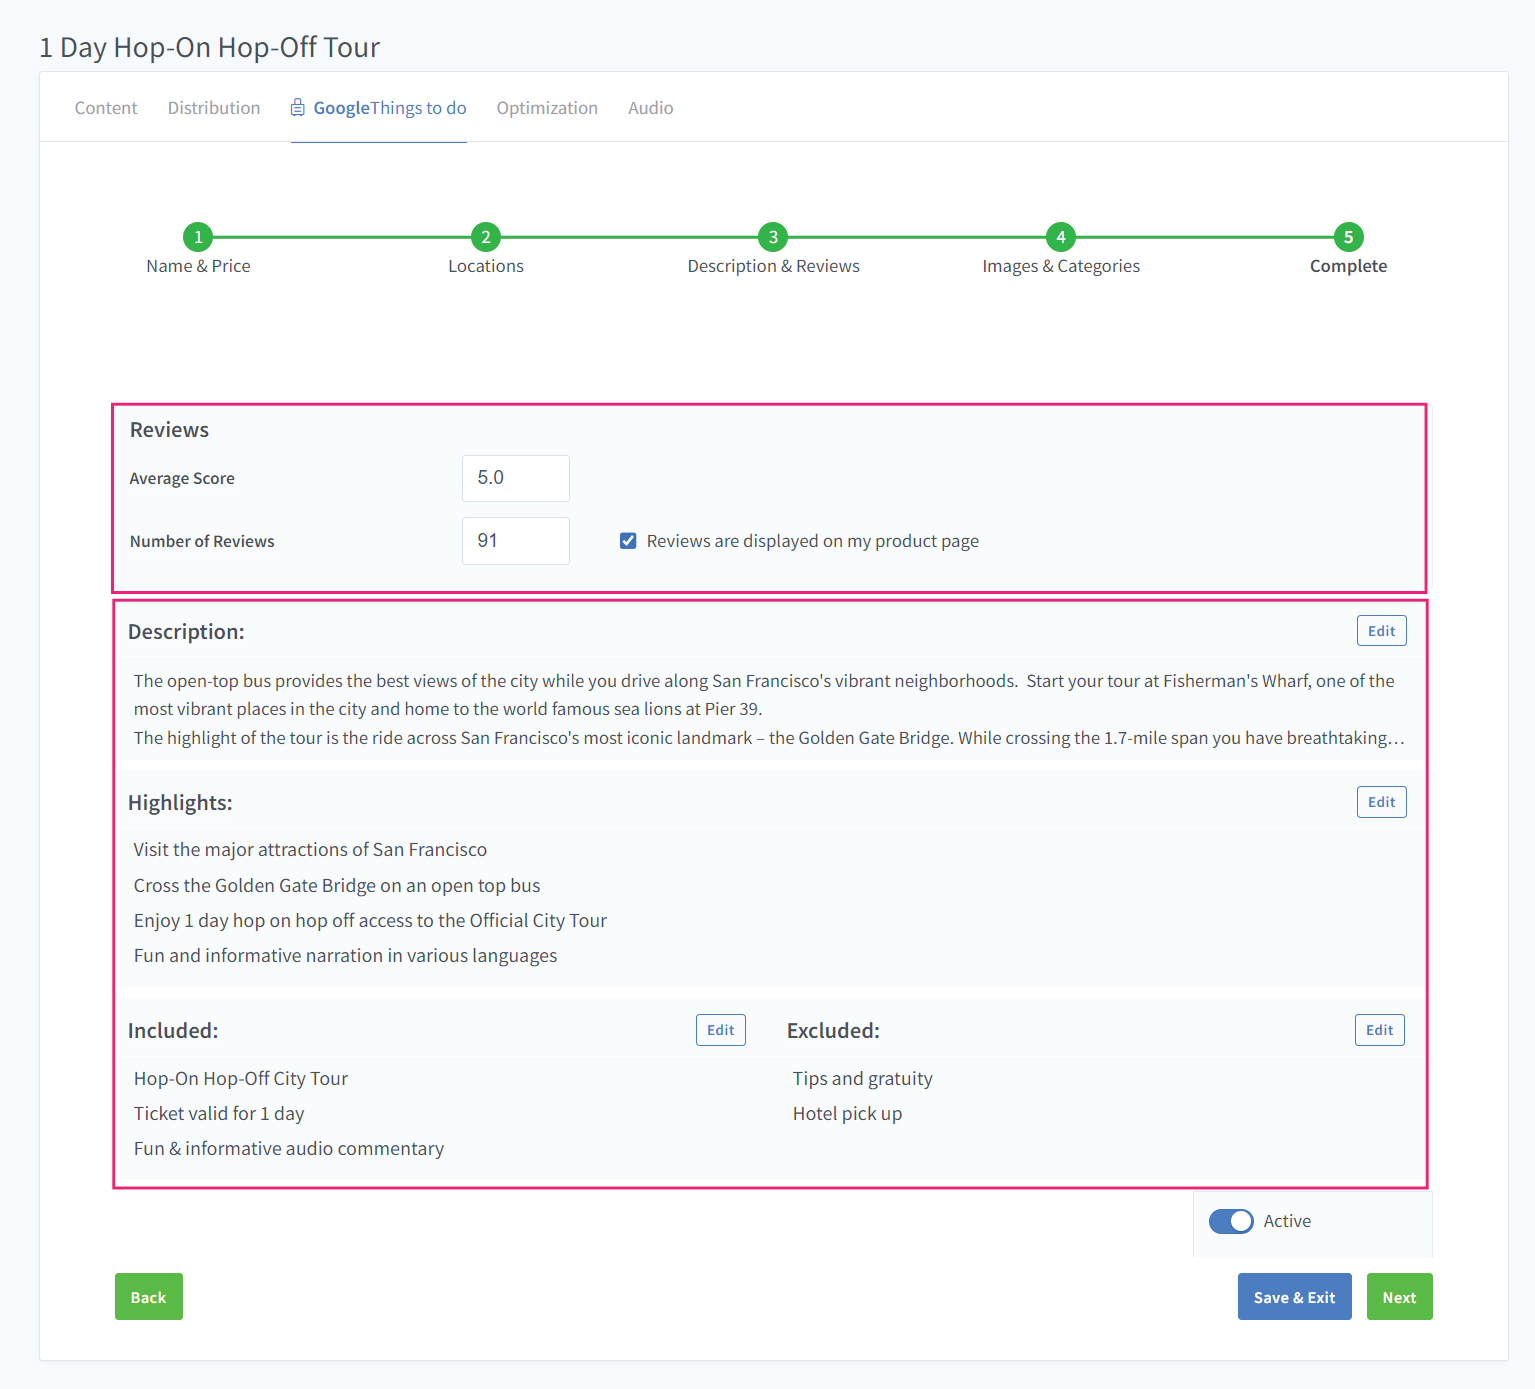Open step 4 Images & Categories

point(1061,237)
